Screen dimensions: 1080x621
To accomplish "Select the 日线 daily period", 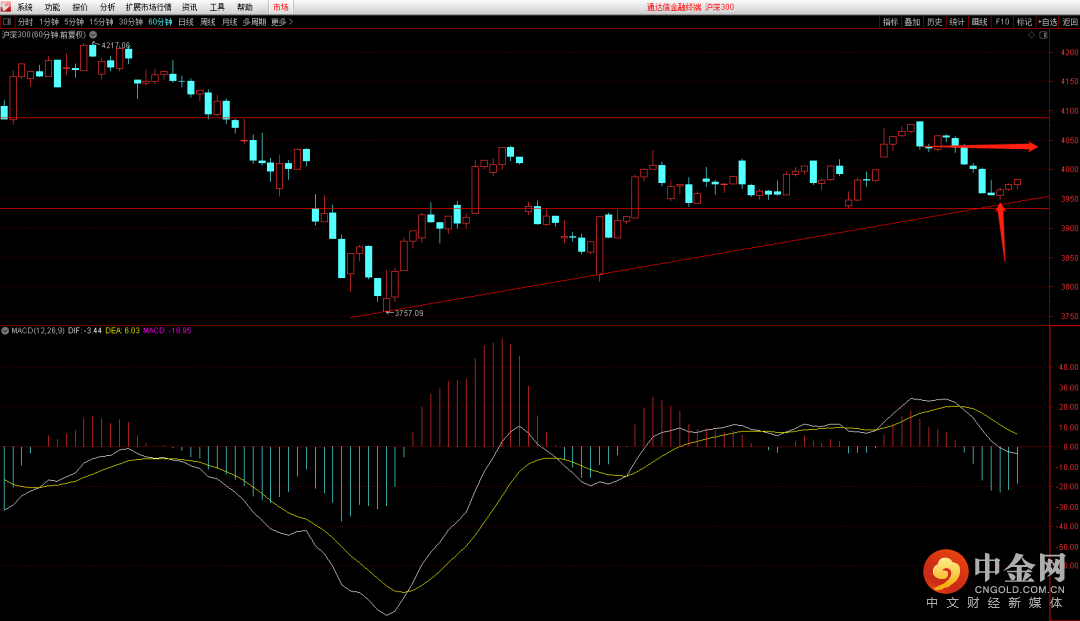I will tap(185, 21).
